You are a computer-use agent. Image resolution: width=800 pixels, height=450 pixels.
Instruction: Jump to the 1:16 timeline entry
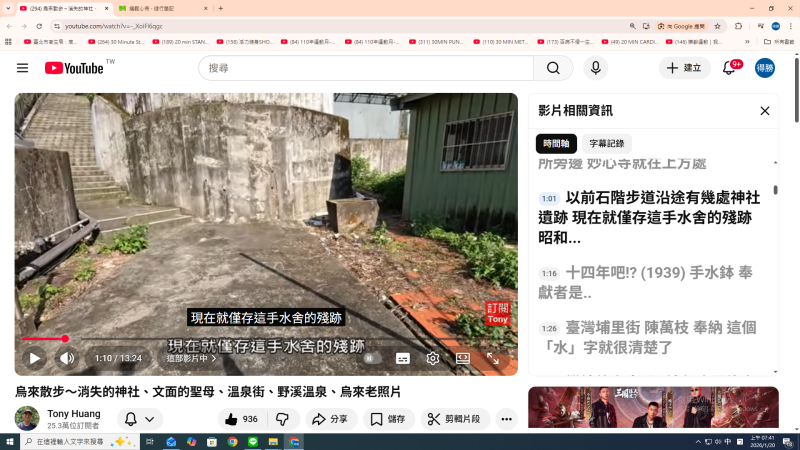549,273
